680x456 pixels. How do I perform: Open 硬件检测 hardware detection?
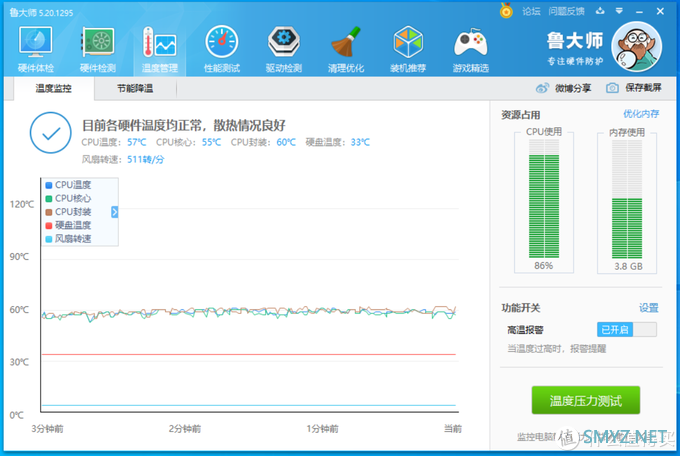tap(98, 49)
